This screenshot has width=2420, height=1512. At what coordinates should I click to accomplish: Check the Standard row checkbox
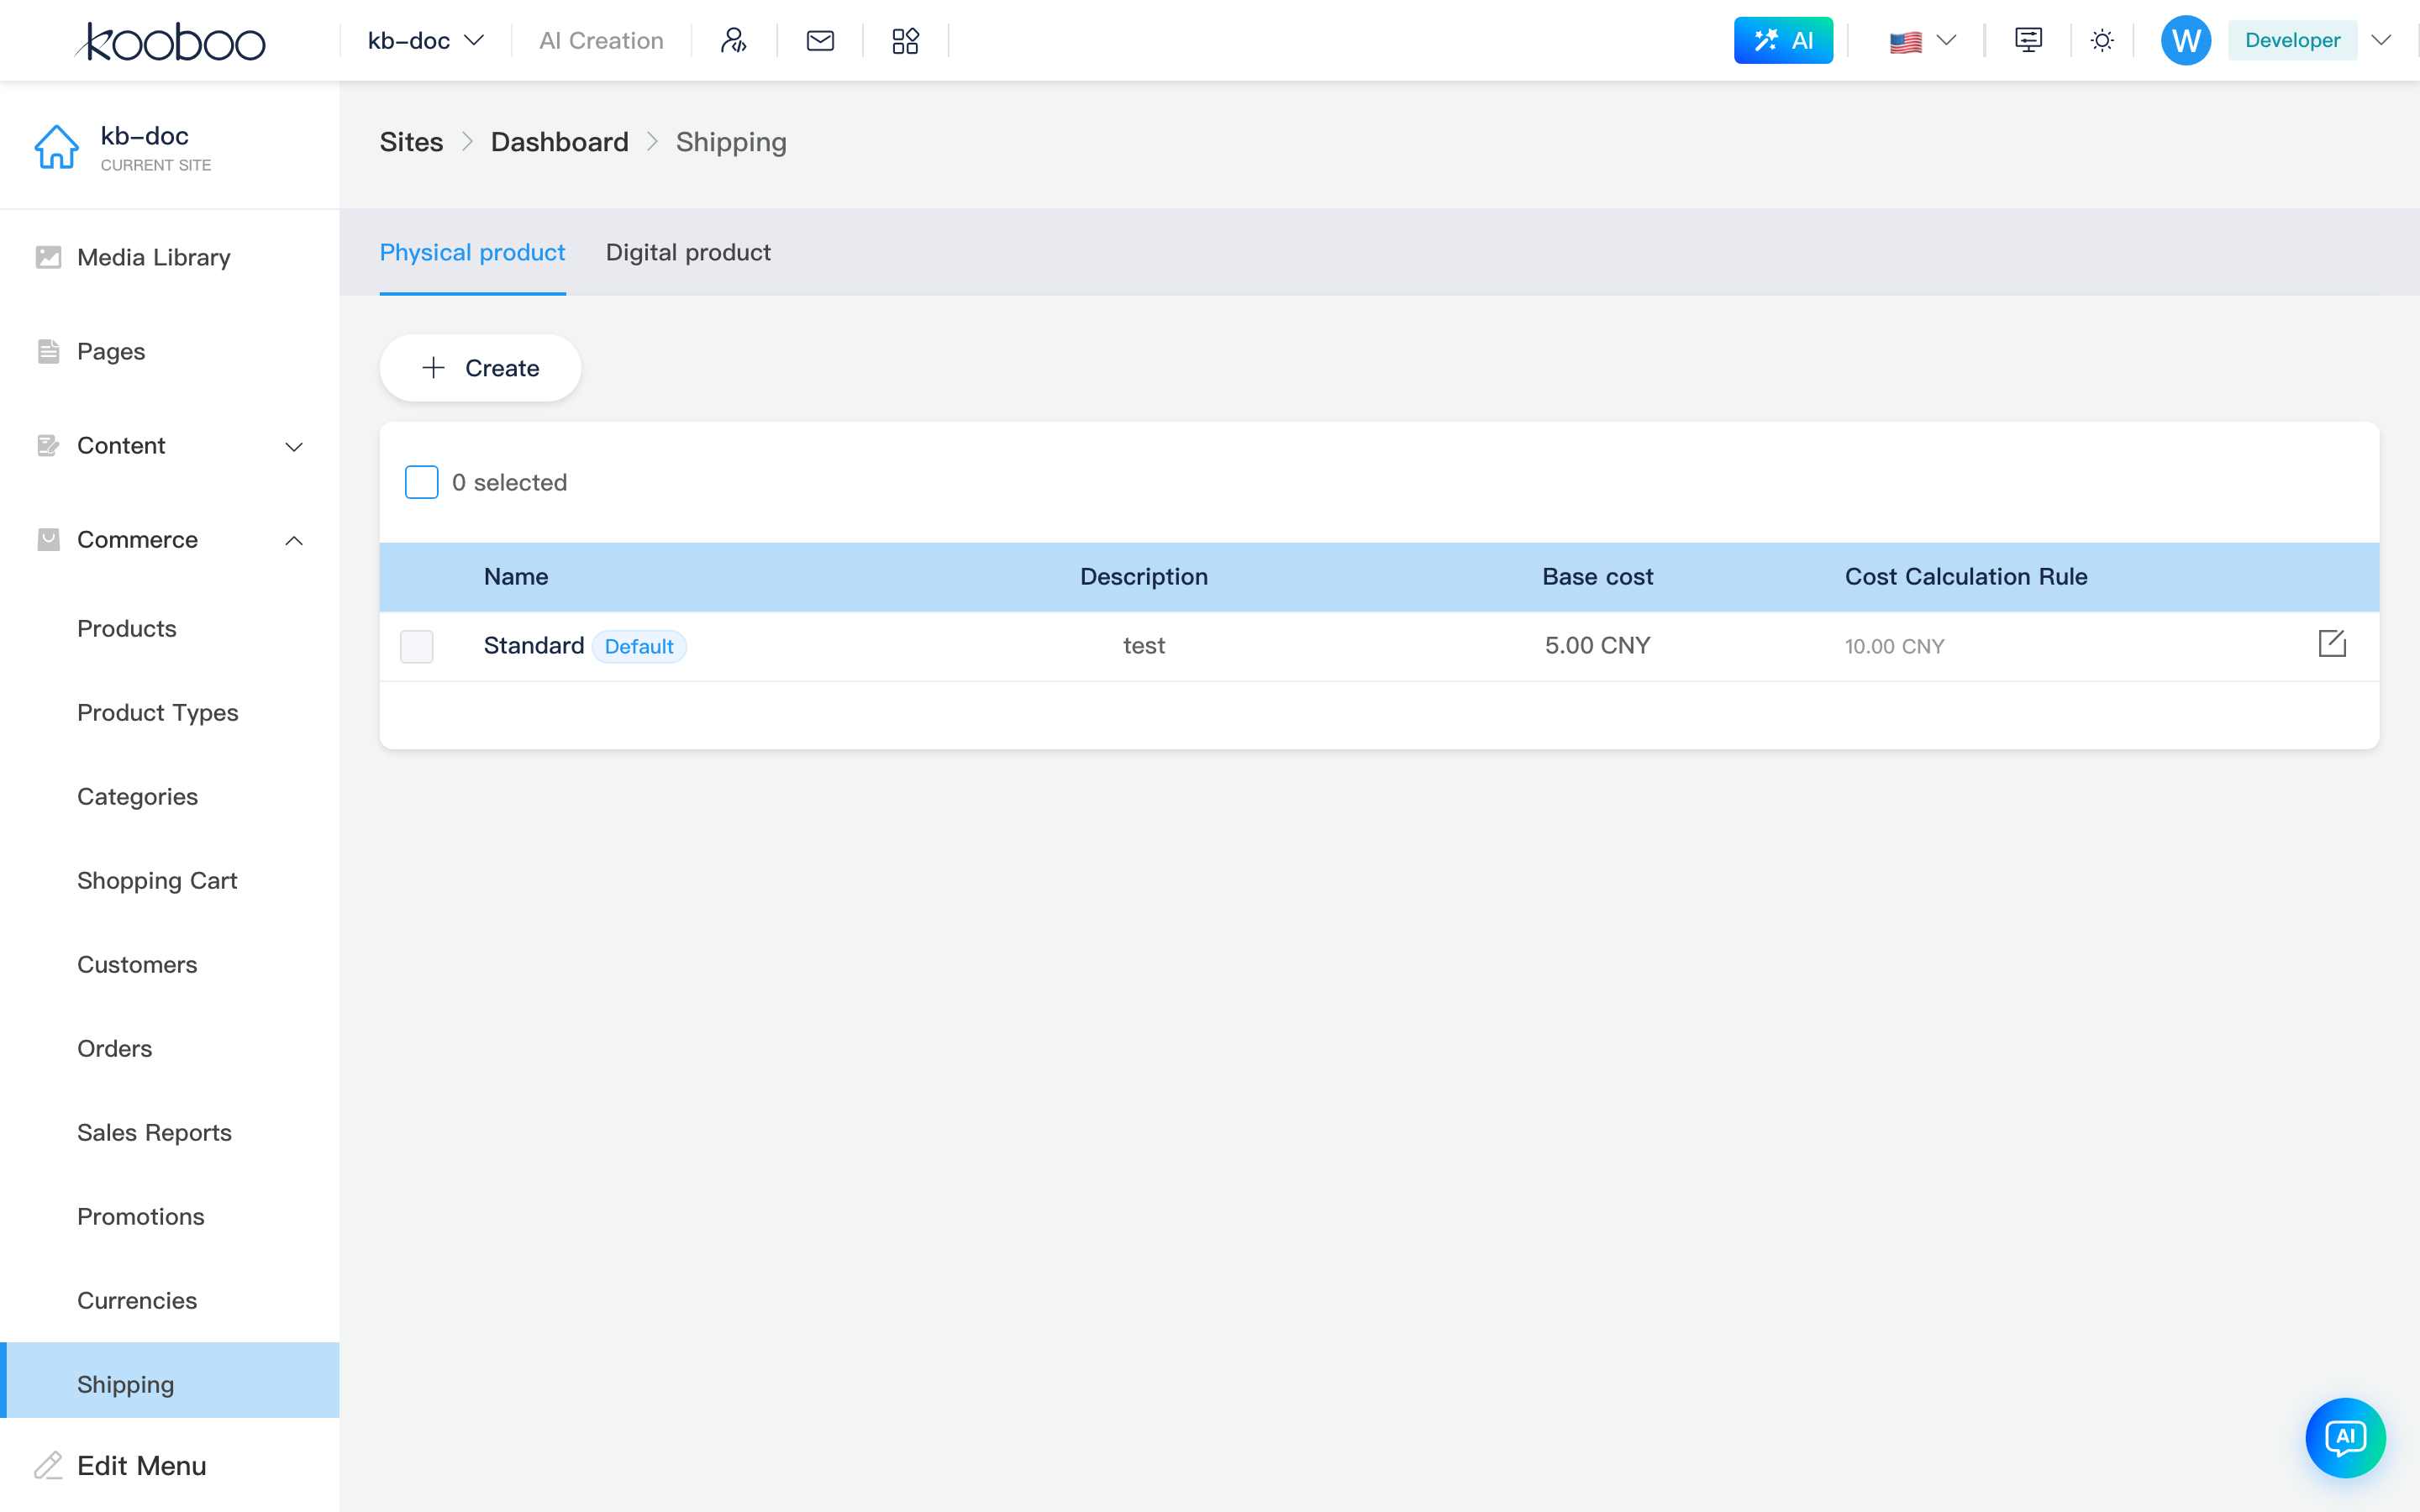pos(416,646)
